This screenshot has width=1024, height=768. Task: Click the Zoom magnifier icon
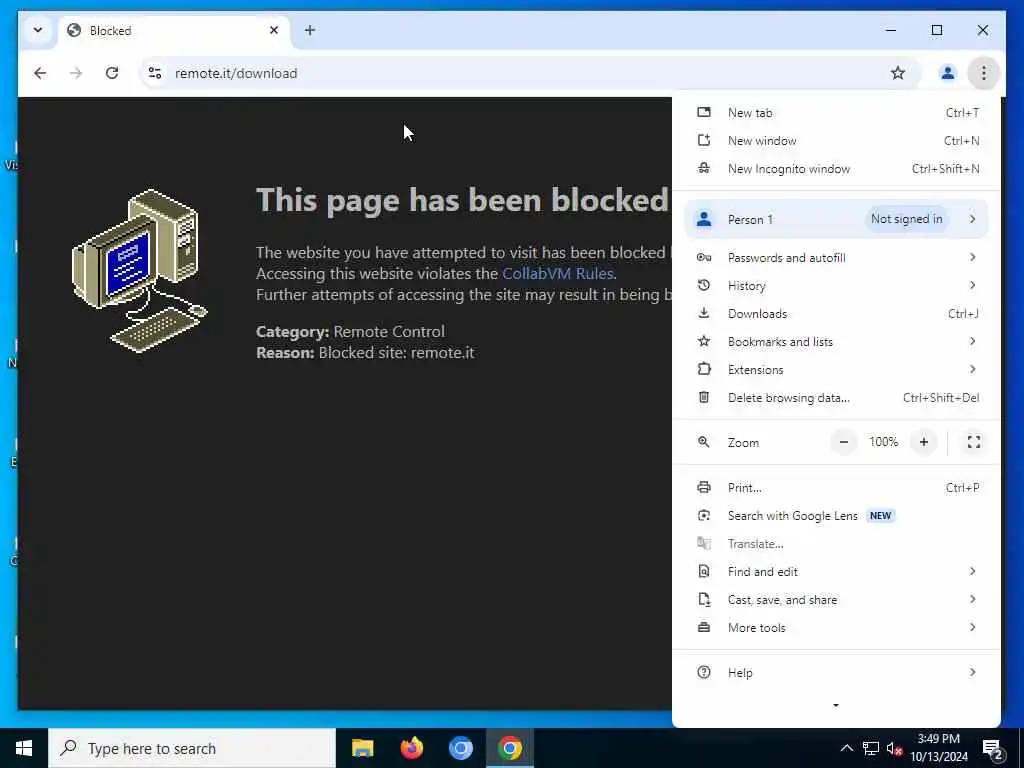[x=703, y=442]
